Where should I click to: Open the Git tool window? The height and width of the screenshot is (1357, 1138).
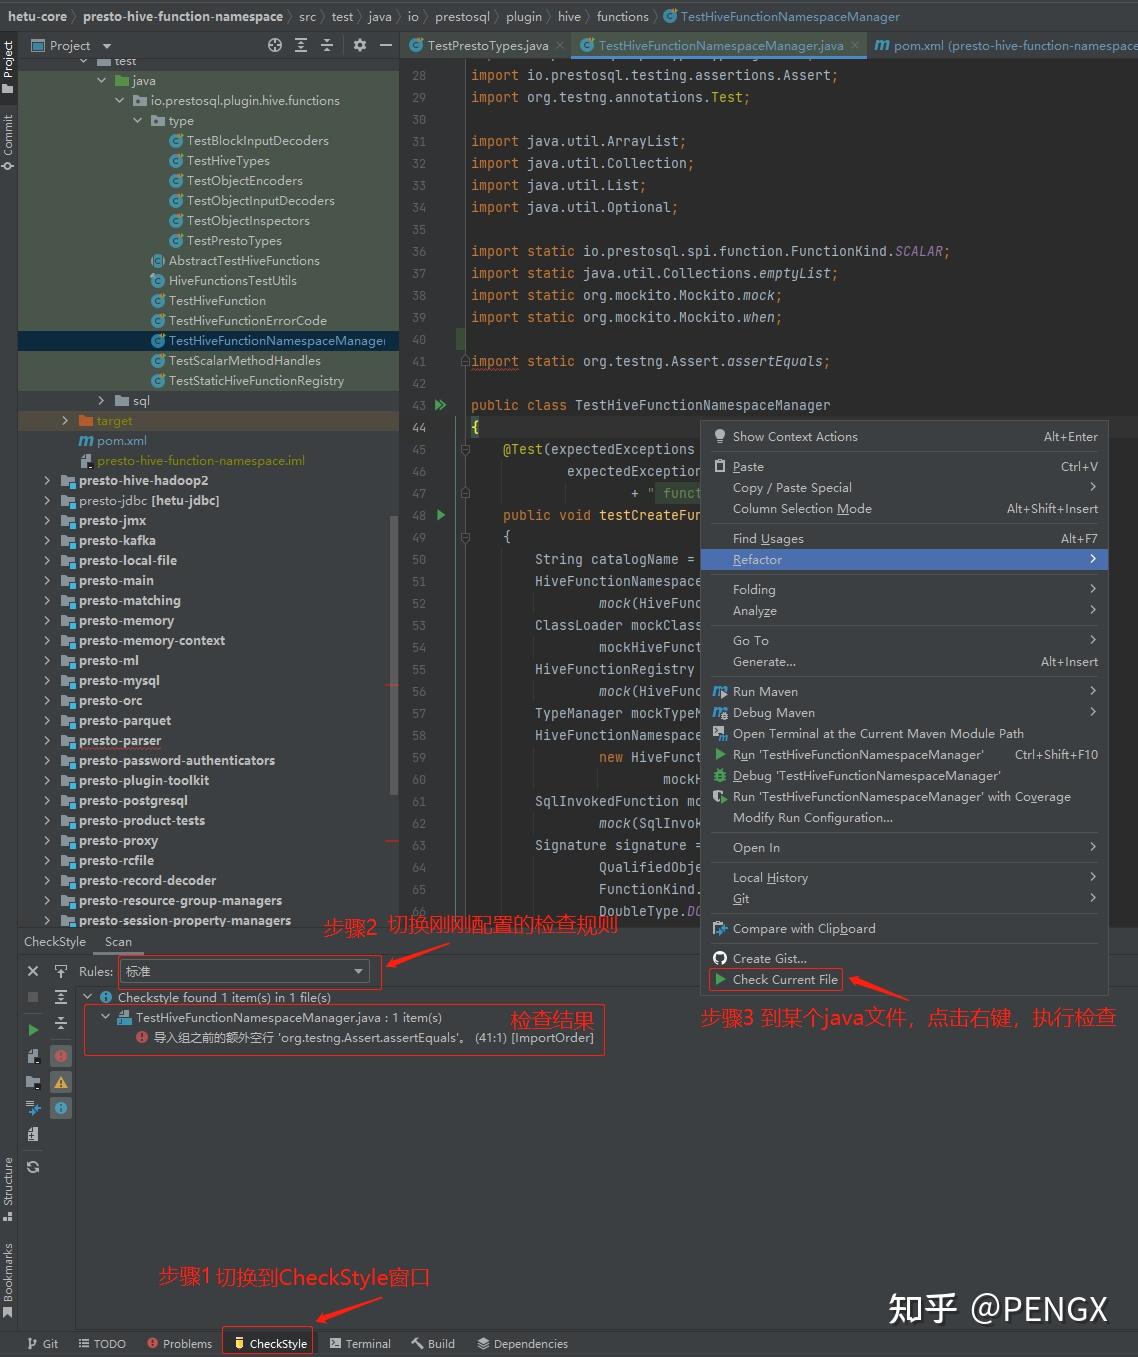point(42,1343)
